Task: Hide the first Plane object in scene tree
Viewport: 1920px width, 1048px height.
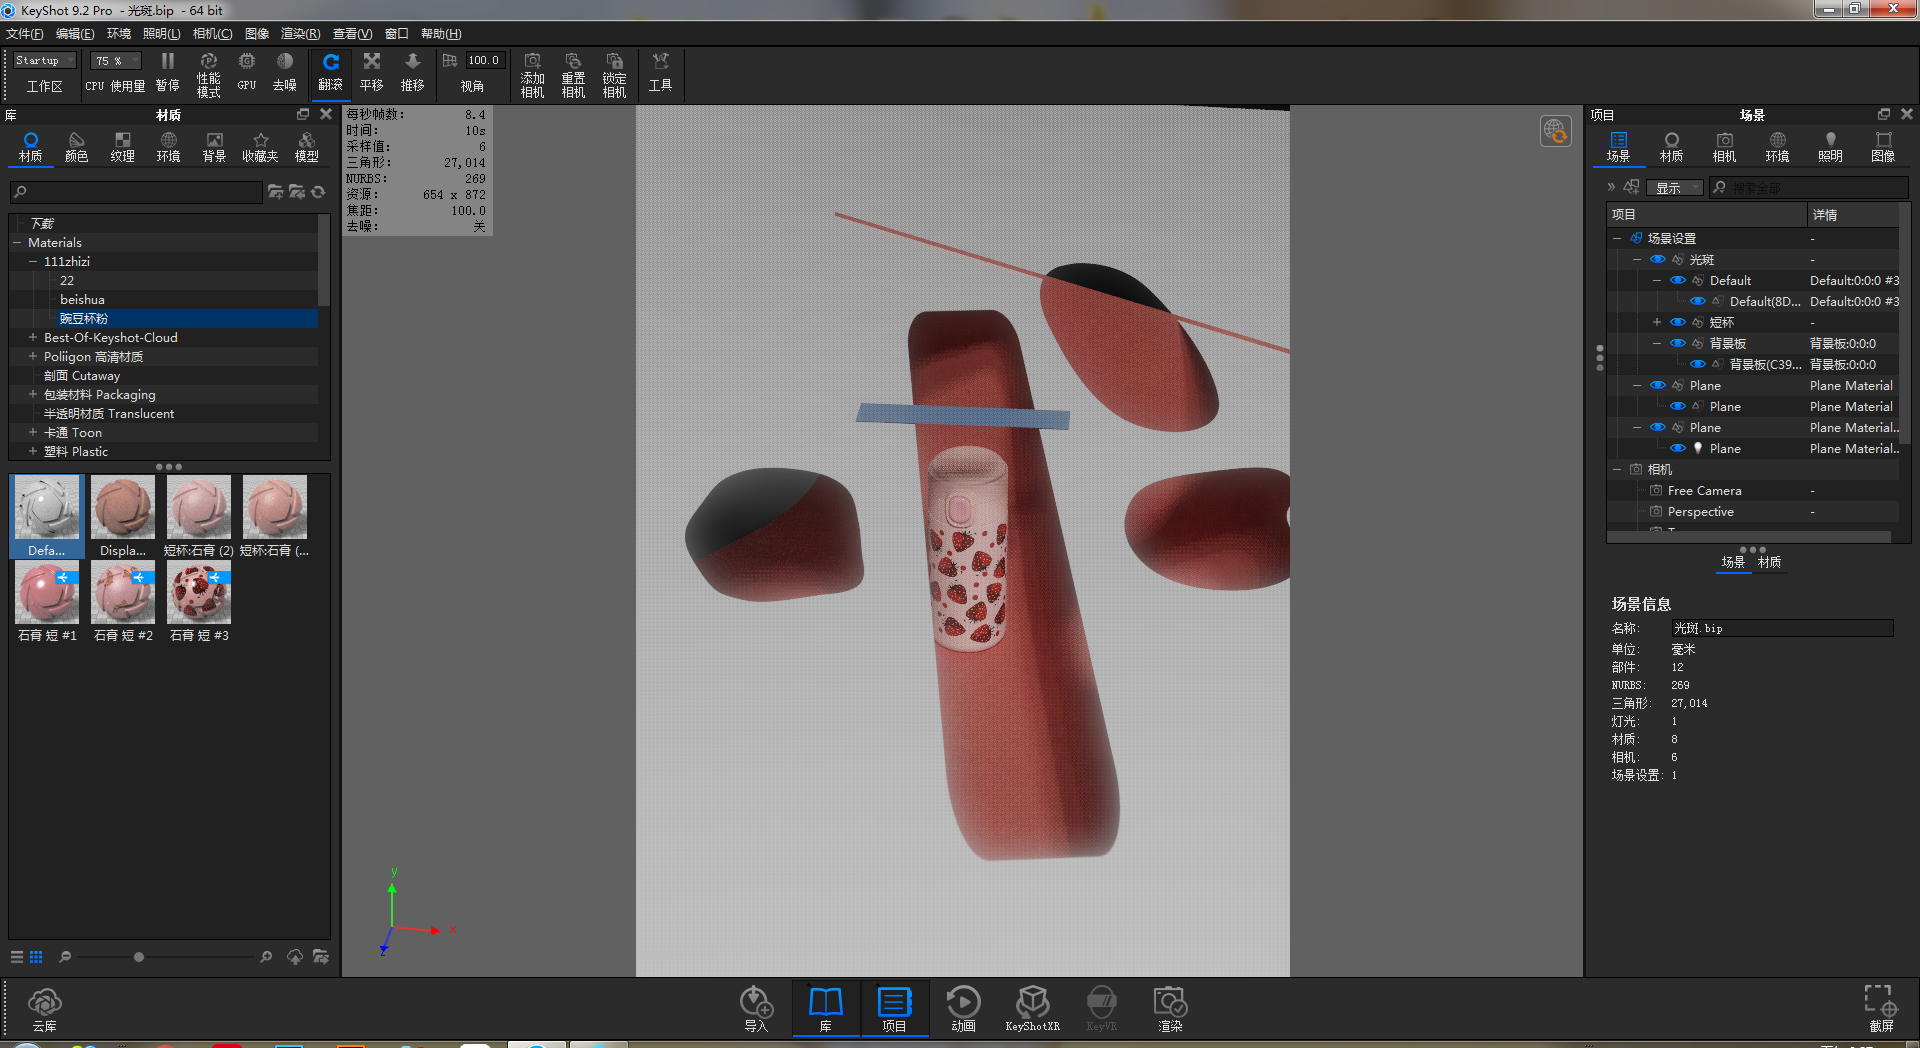Action: pos(1658,385)
